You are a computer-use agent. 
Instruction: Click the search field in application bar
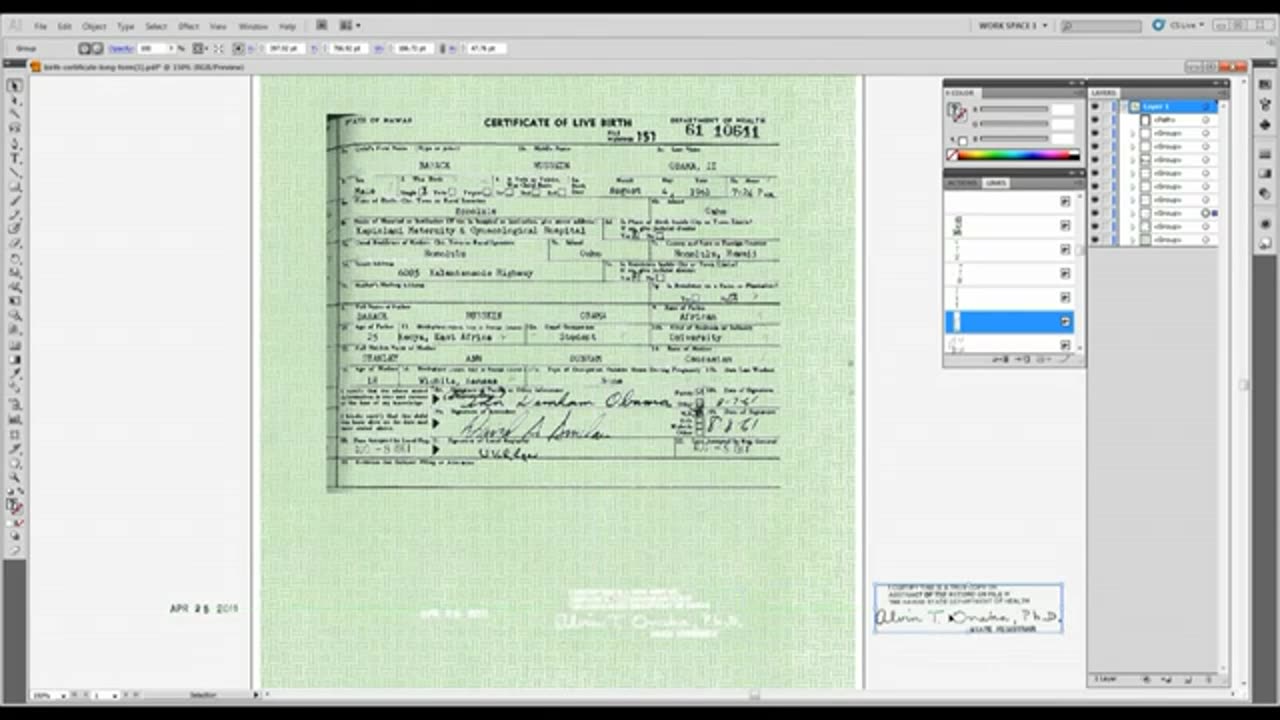coord(1102,25)
